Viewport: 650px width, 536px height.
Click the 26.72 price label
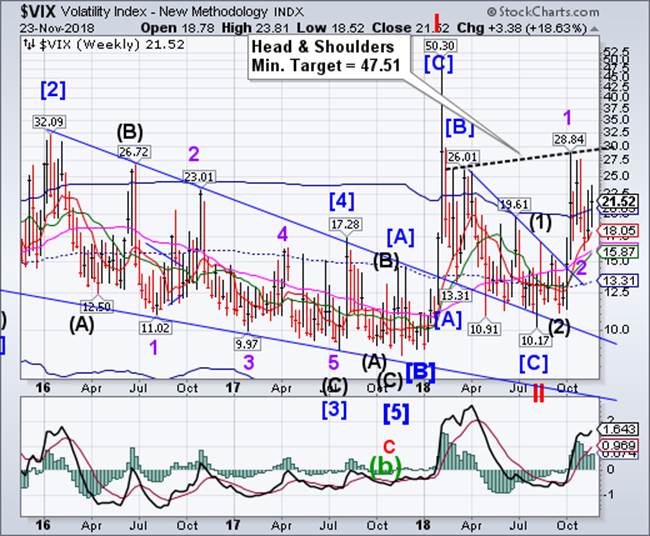[134, 152]
